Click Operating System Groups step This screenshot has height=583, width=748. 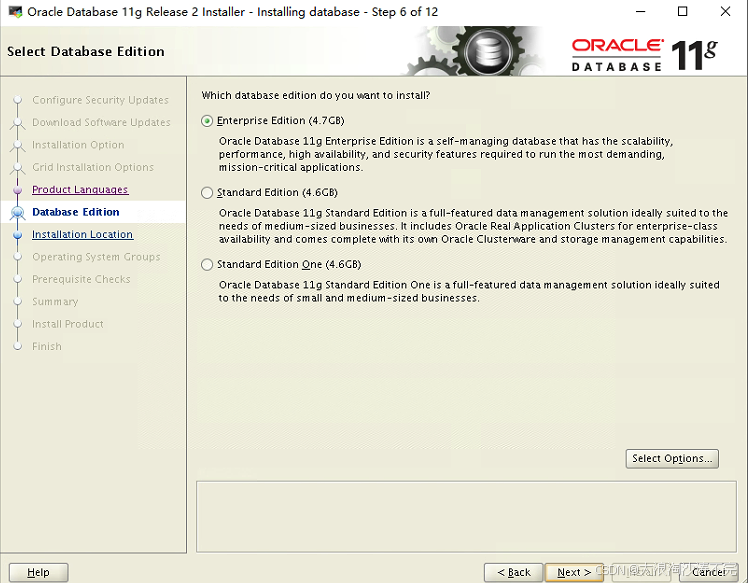(x=96, y=257)
